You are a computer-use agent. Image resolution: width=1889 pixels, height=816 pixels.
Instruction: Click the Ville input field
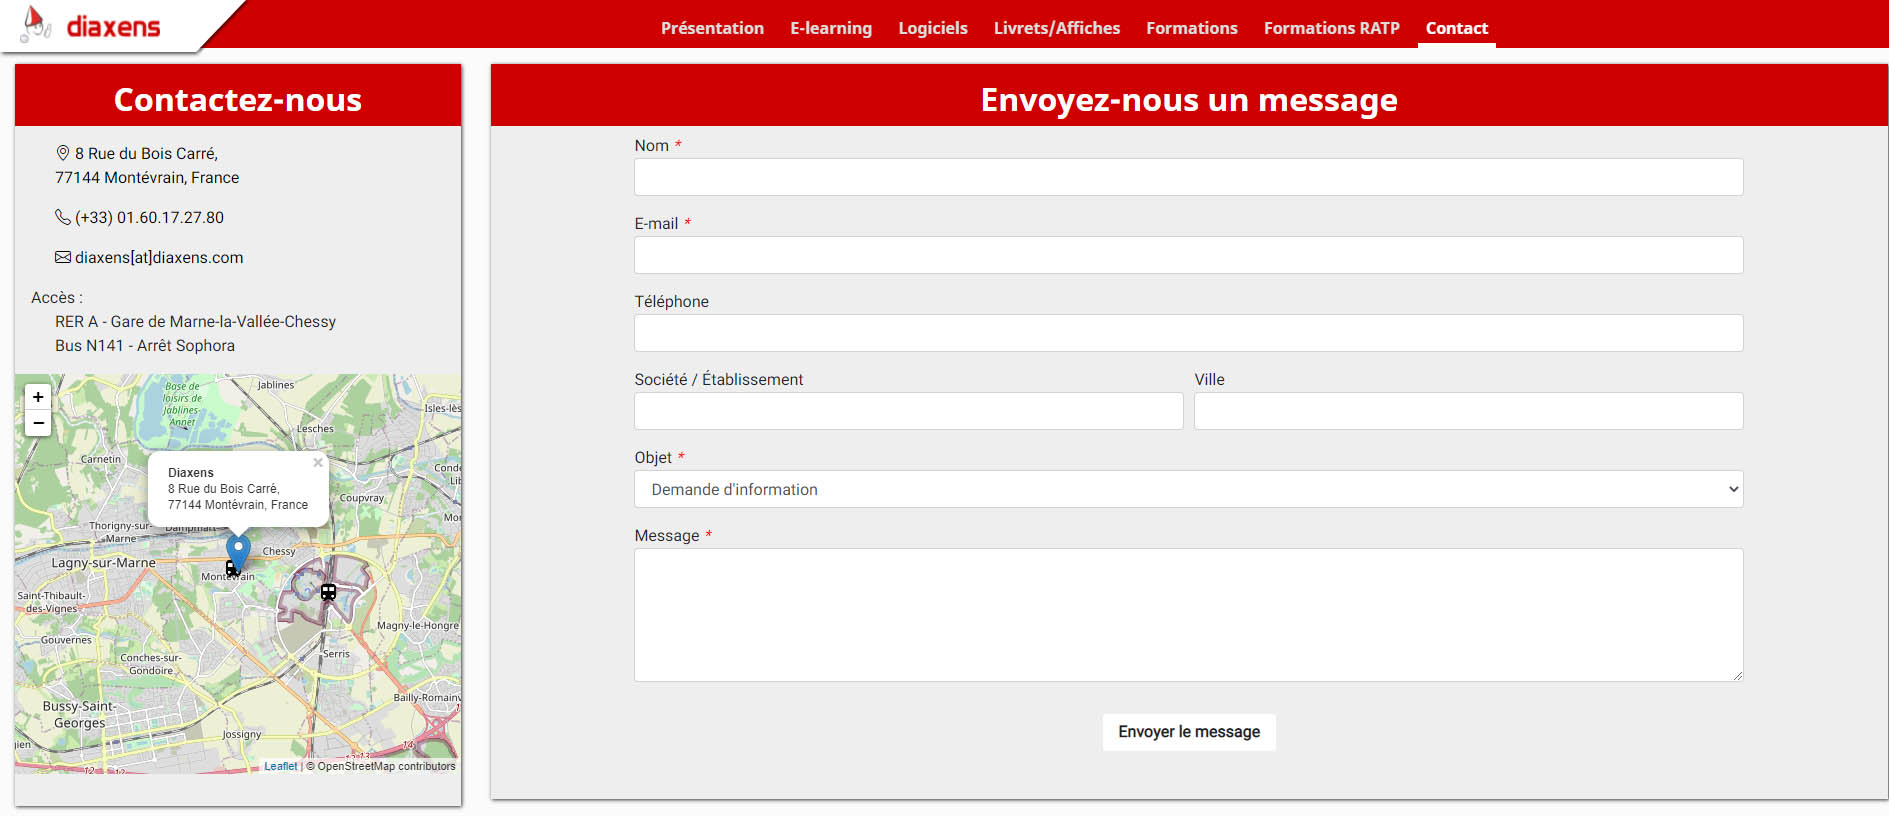click(x=1467, y=411)
